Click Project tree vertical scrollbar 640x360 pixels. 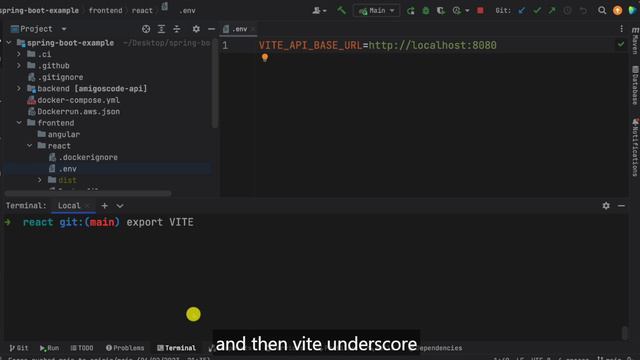(x=215, y=84)
